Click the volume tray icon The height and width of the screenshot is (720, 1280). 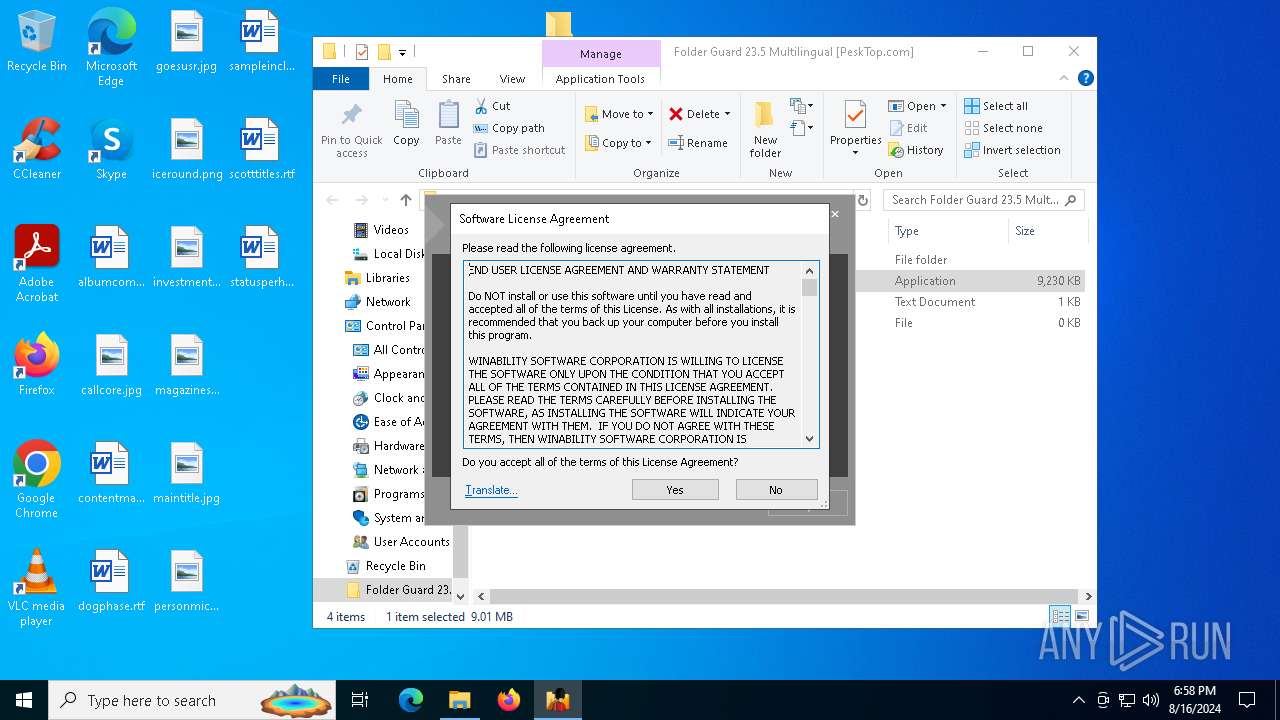pos(1151,700)
